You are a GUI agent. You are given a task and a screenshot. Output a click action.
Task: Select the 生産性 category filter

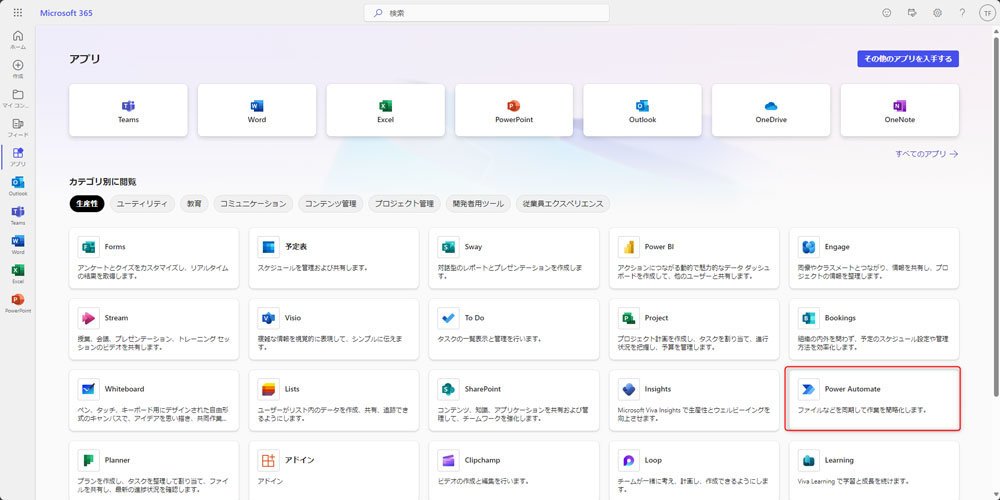[x=87, y=203]
